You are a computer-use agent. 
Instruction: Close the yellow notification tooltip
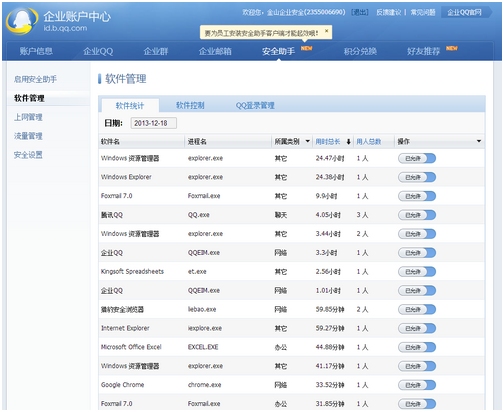coord(326,31)
